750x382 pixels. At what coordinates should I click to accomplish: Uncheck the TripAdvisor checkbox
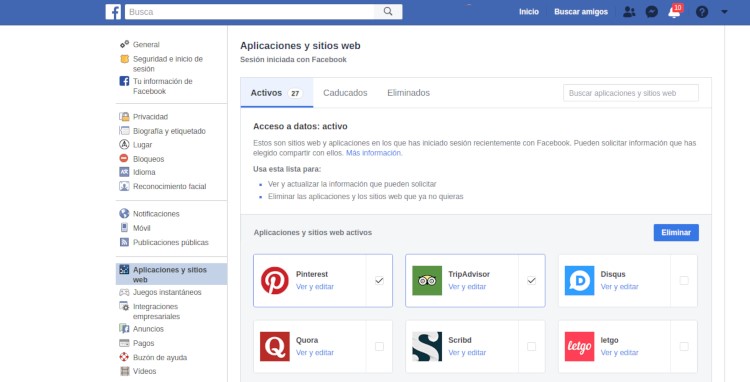[531, 281]
